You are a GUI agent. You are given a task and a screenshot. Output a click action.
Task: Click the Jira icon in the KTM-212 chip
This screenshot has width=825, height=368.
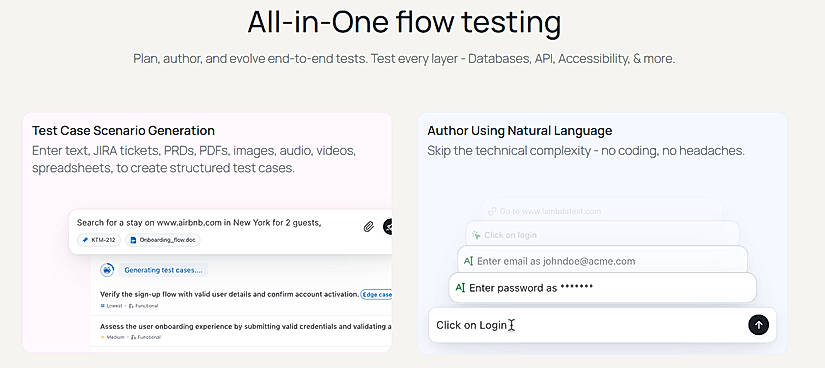(85, 240)
